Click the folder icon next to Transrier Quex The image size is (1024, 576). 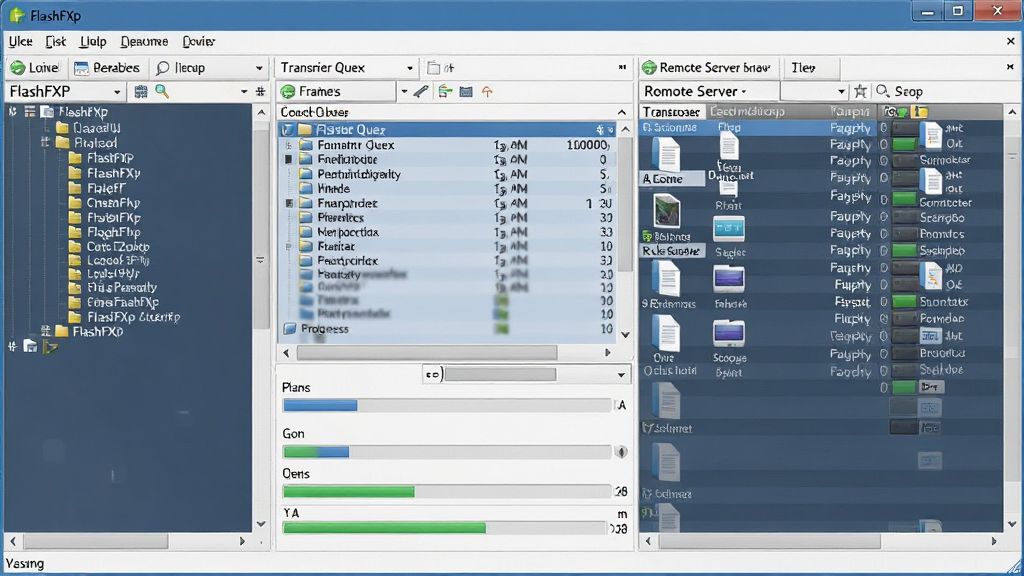pos(433,67)
